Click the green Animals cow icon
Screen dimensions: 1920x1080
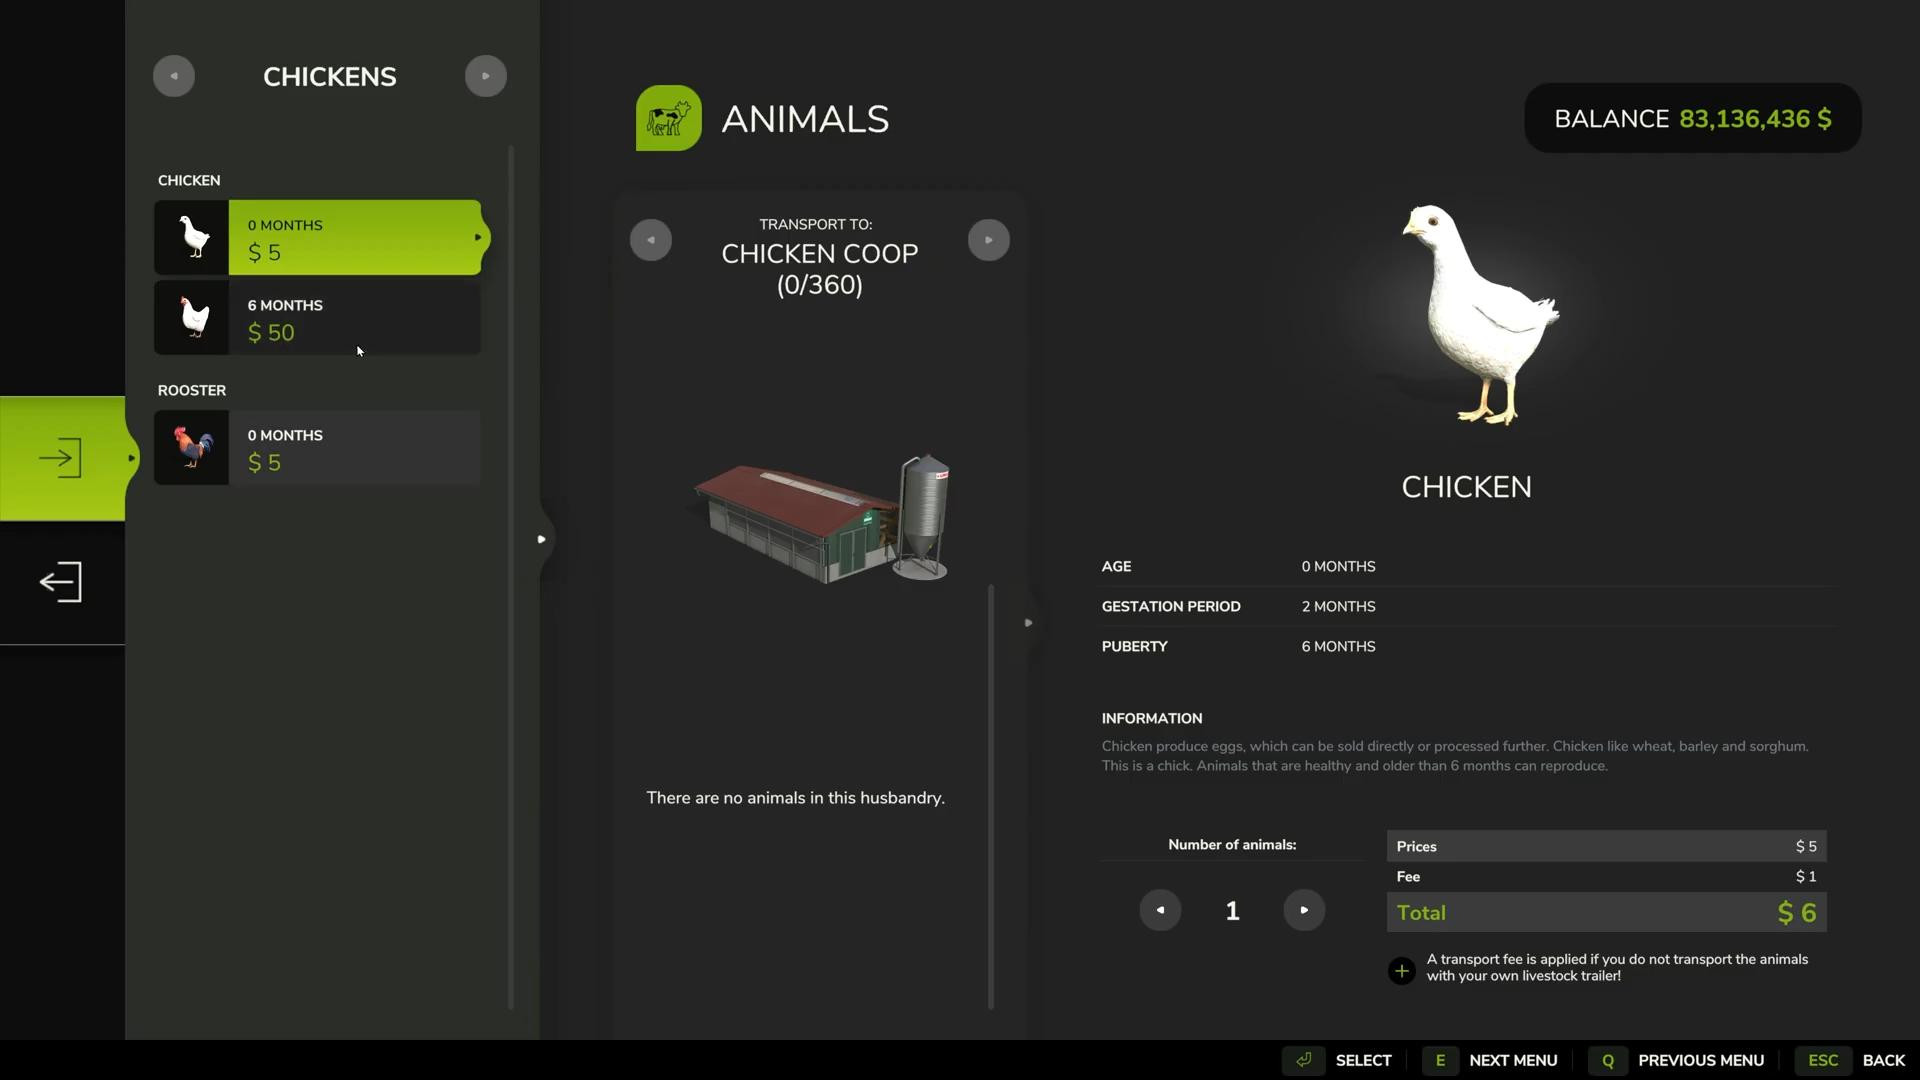pos(669,118)
